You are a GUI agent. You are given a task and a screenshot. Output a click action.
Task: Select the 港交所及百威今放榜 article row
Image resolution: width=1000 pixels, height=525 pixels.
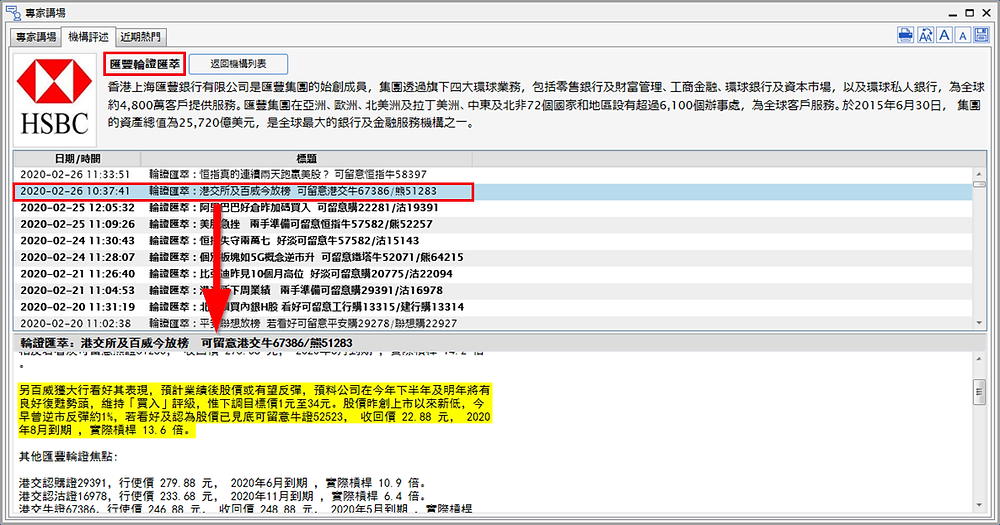(493, 191)
